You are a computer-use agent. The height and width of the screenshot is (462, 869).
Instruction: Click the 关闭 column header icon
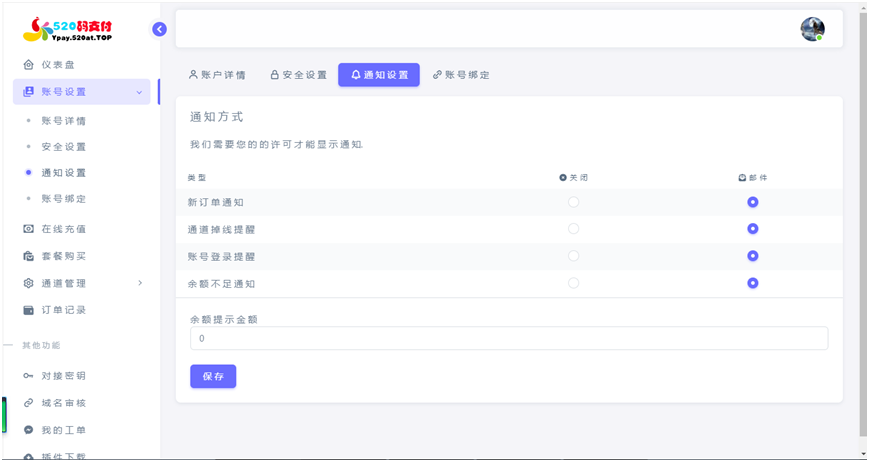coord(563,178)
